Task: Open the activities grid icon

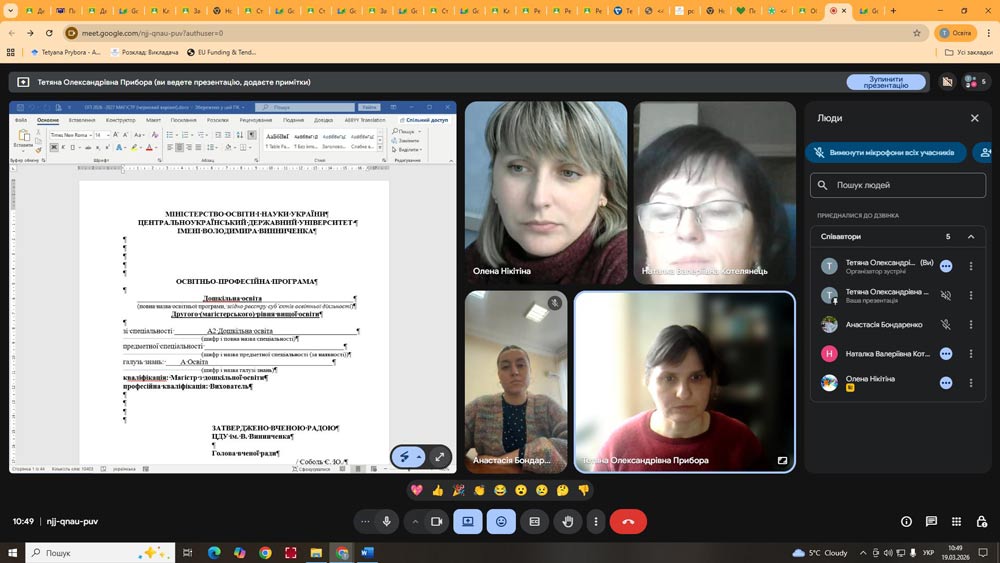Action: coord(956,521)
